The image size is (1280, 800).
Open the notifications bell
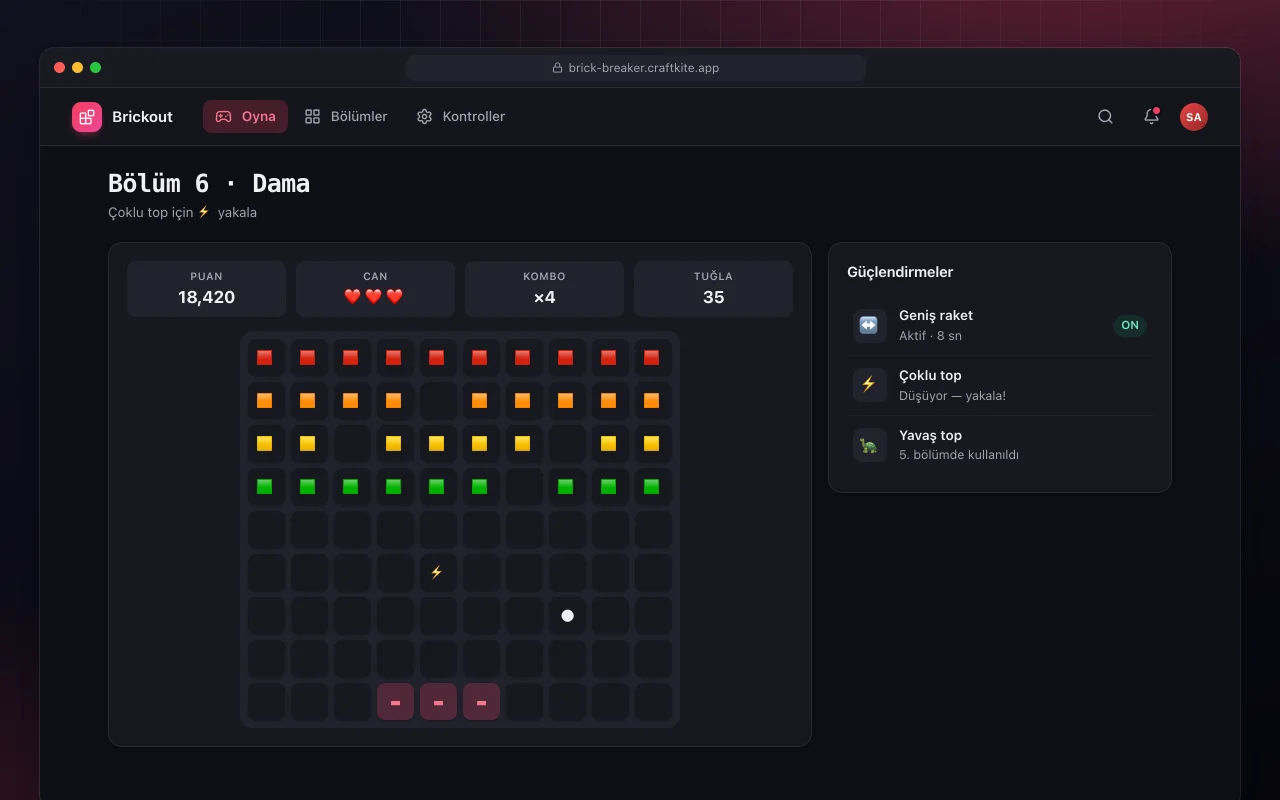(1151, 117)
